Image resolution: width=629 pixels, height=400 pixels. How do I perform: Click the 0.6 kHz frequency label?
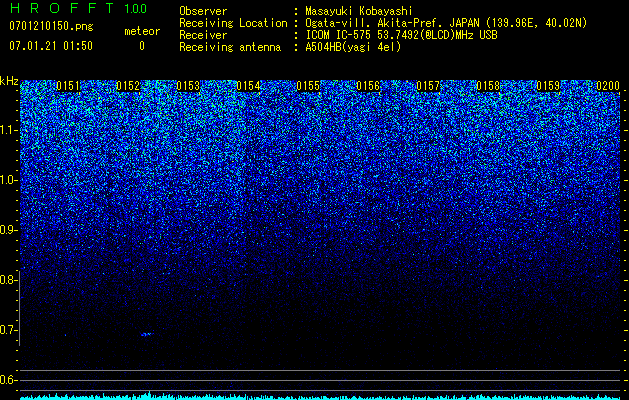point(8,380)
